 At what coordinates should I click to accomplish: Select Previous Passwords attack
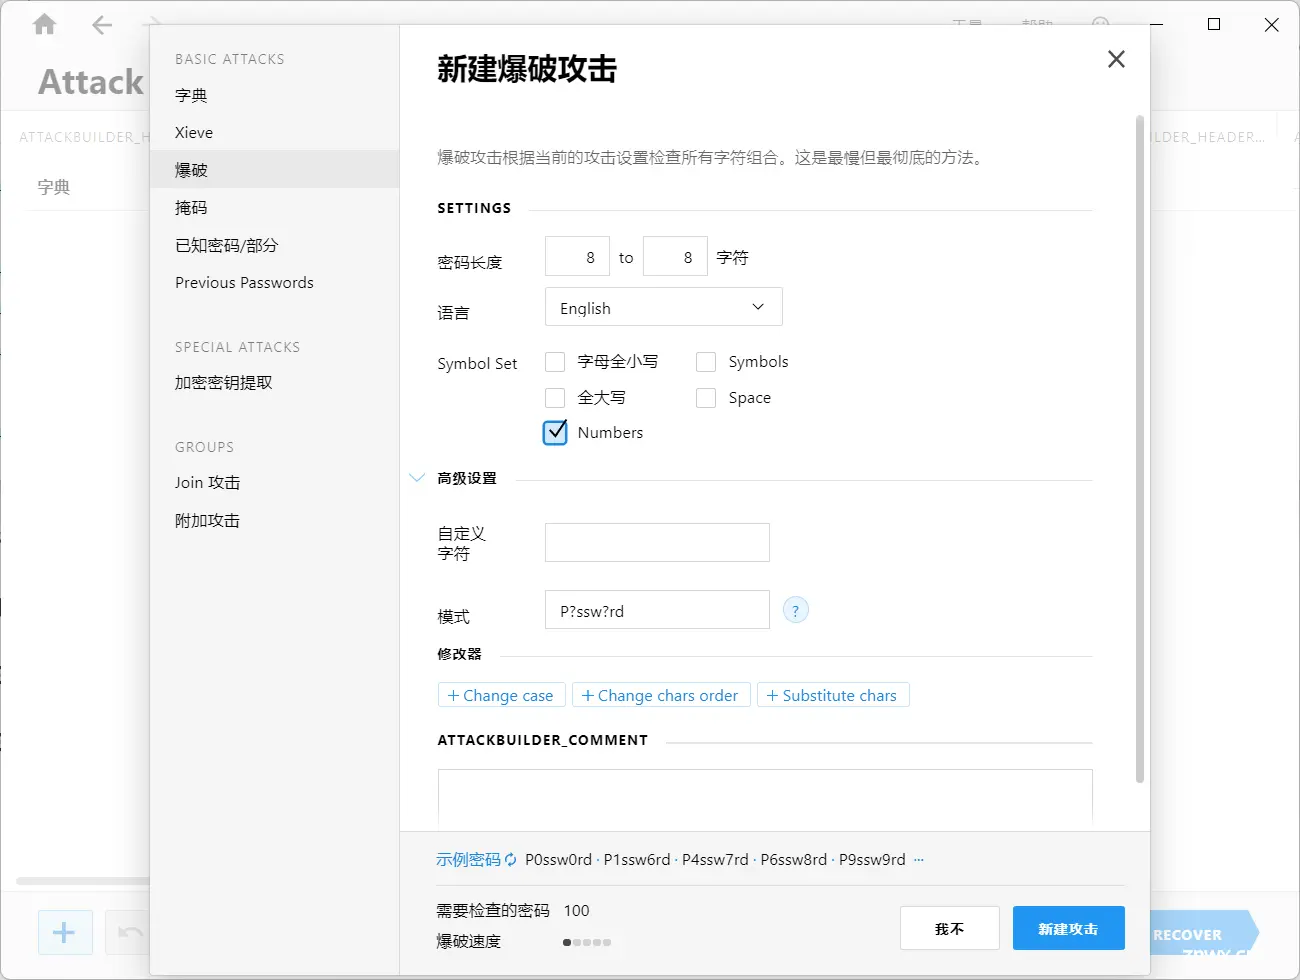click(x=274, y=282)
